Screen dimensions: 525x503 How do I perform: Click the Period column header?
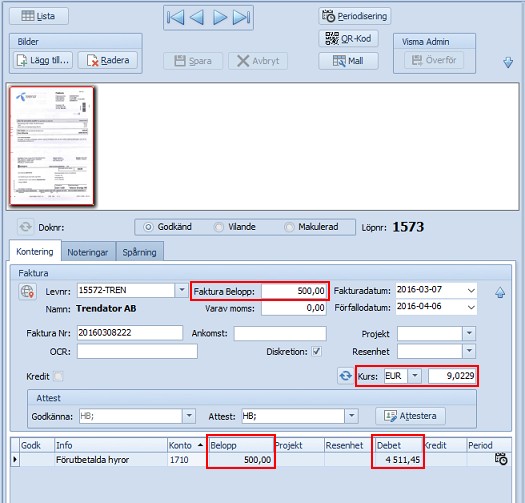pyautogui.click(x=489, y=445)
